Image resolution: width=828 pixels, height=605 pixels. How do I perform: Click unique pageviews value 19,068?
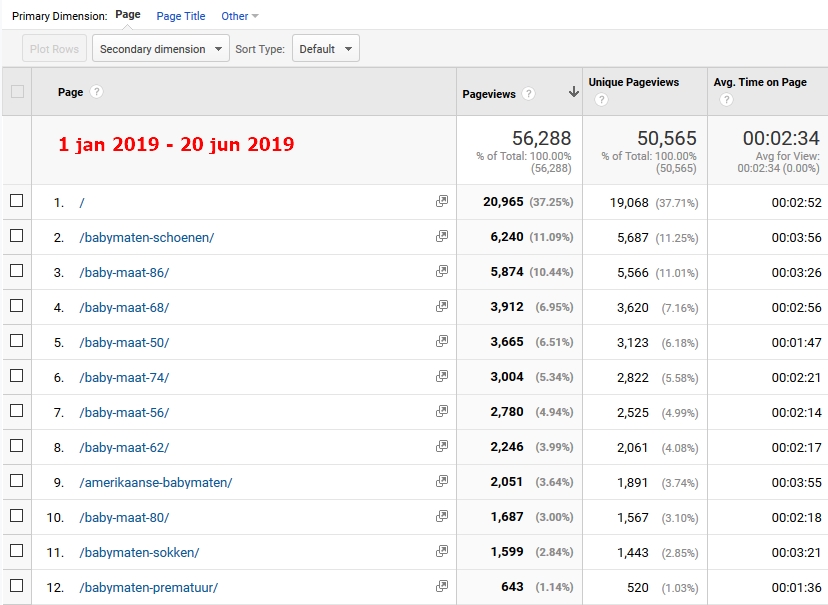pos(629,203)
